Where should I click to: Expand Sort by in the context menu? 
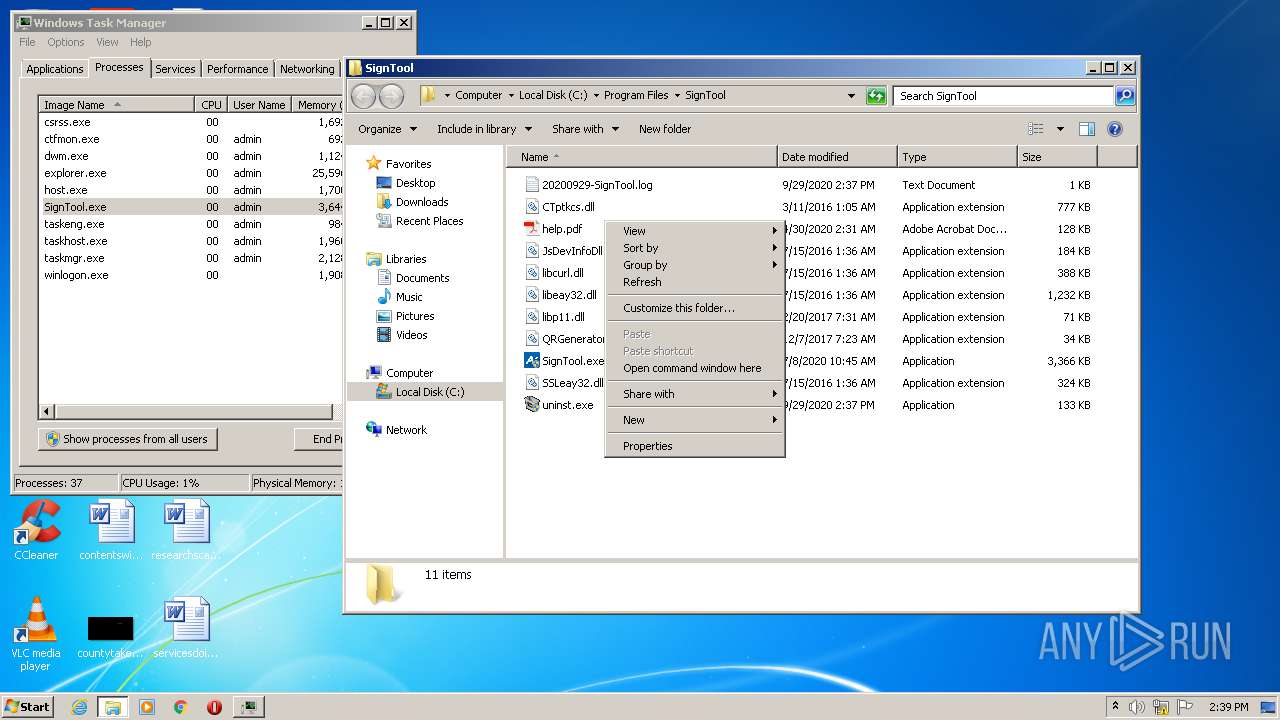[694, 248]
